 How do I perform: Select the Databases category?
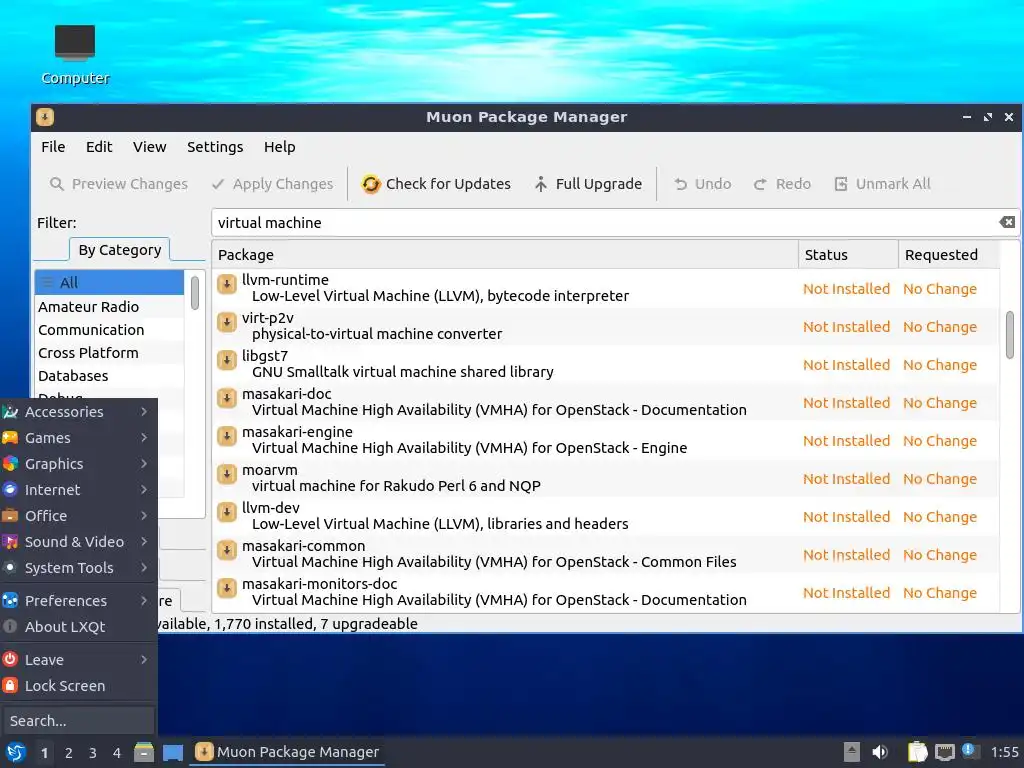tap(110, 376)
